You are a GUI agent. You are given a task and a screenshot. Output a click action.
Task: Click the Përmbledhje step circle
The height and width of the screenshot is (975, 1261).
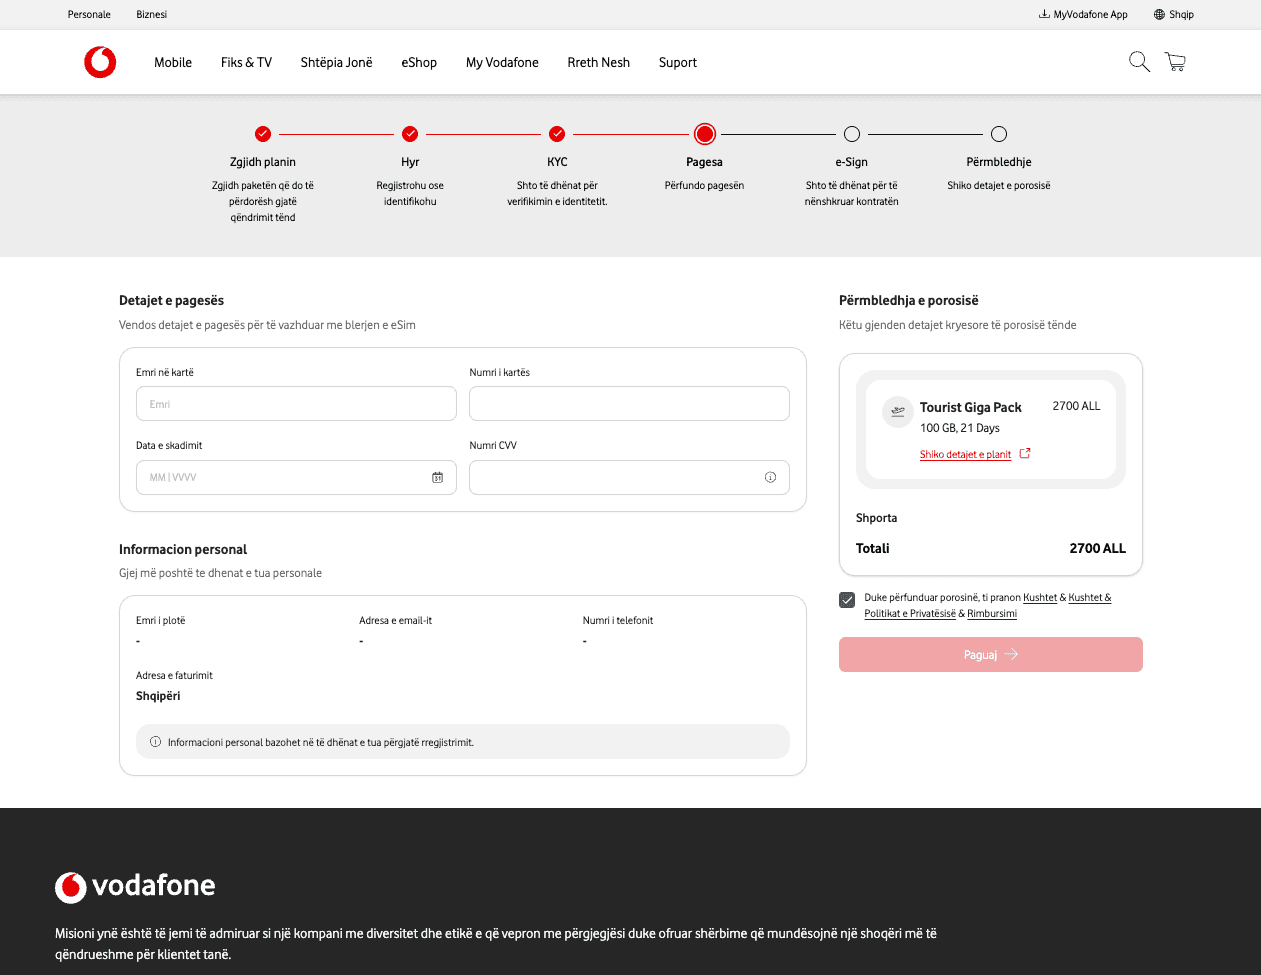[999, 134]
